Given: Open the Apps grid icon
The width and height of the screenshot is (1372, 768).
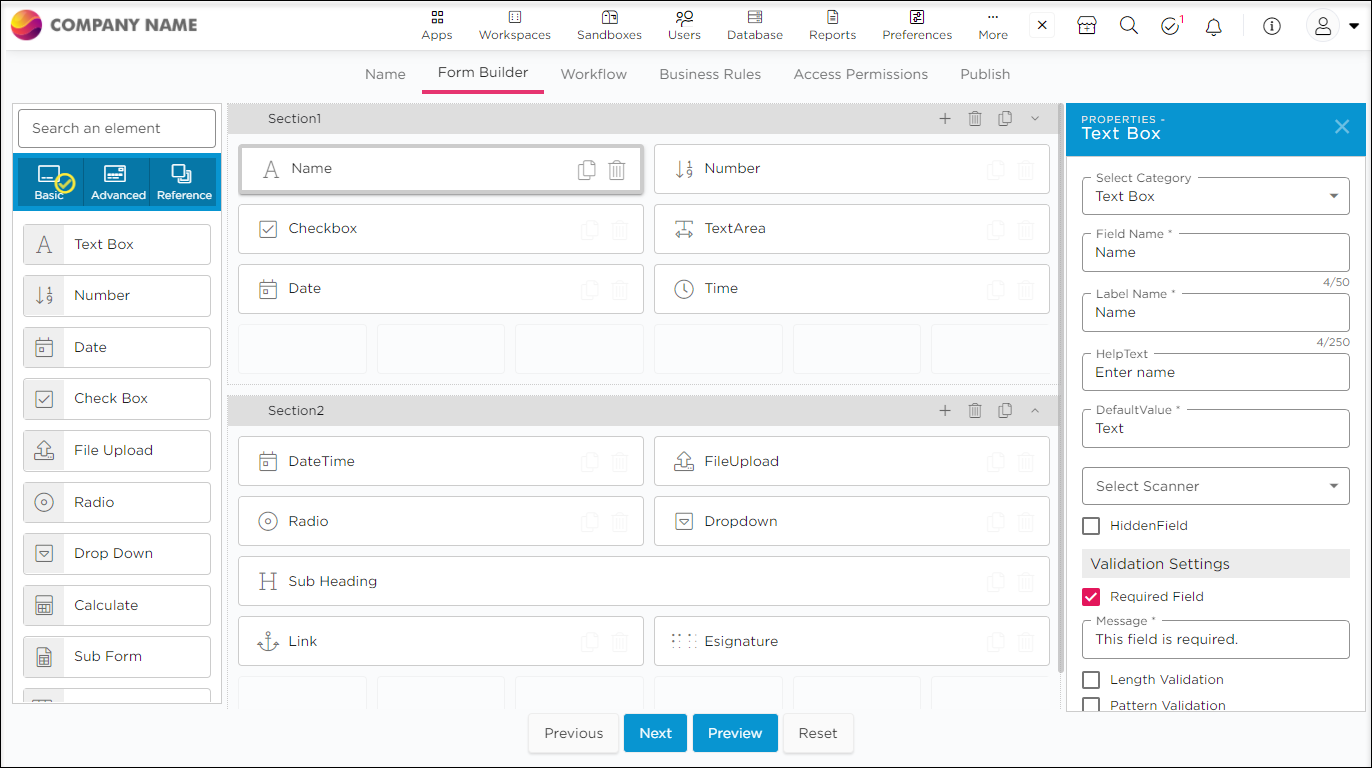Looking at the screenshot, I should pyautogui.click(x=437, y=18).
